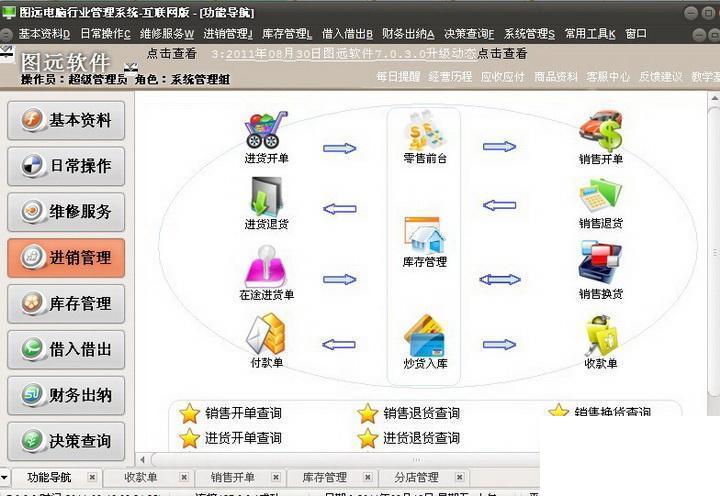
Task: Open the 炒货入库 card icon
Action: pyautogui.click(x=425, y=335)
